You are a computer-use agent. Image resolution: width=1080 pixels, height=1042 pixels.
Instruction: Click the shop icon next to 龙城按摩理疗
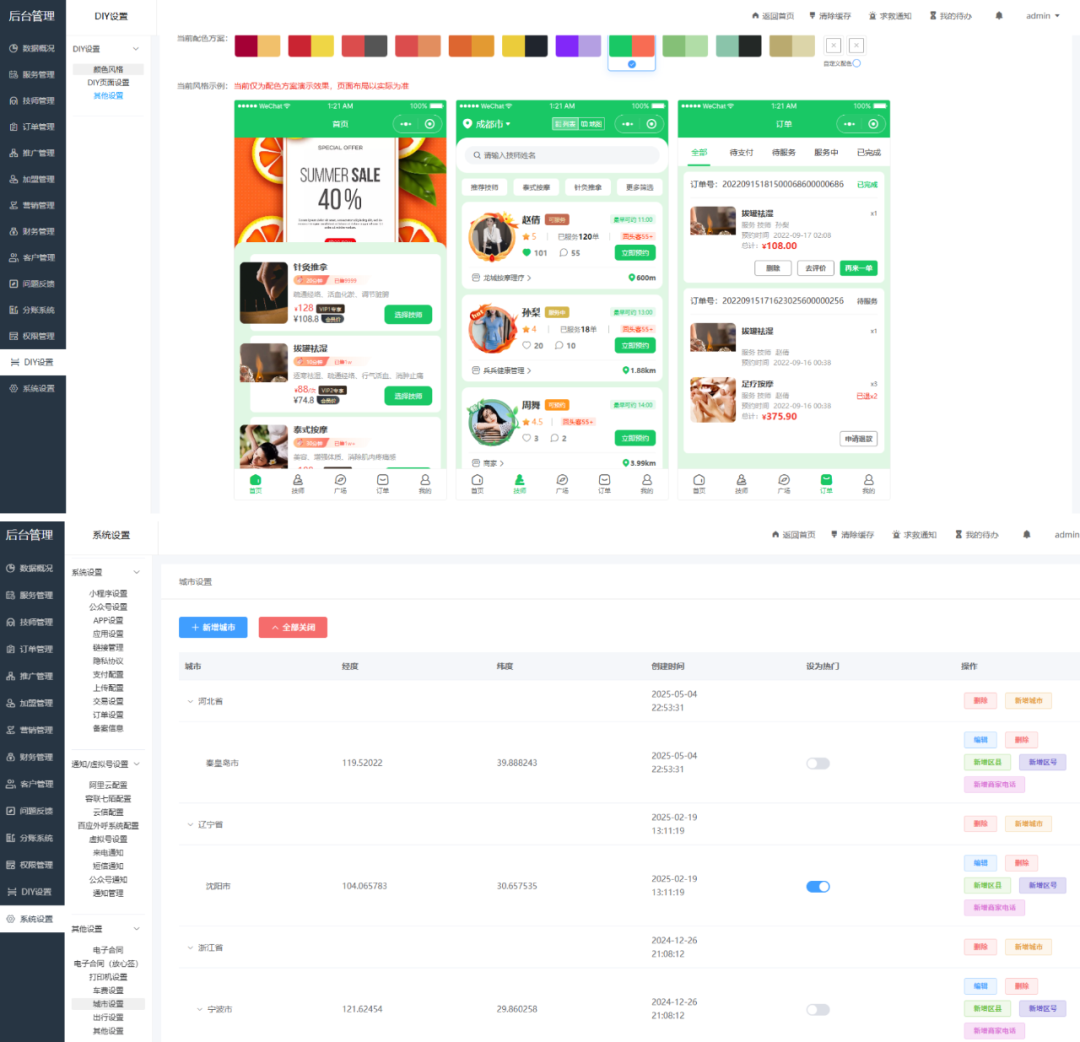475,278
